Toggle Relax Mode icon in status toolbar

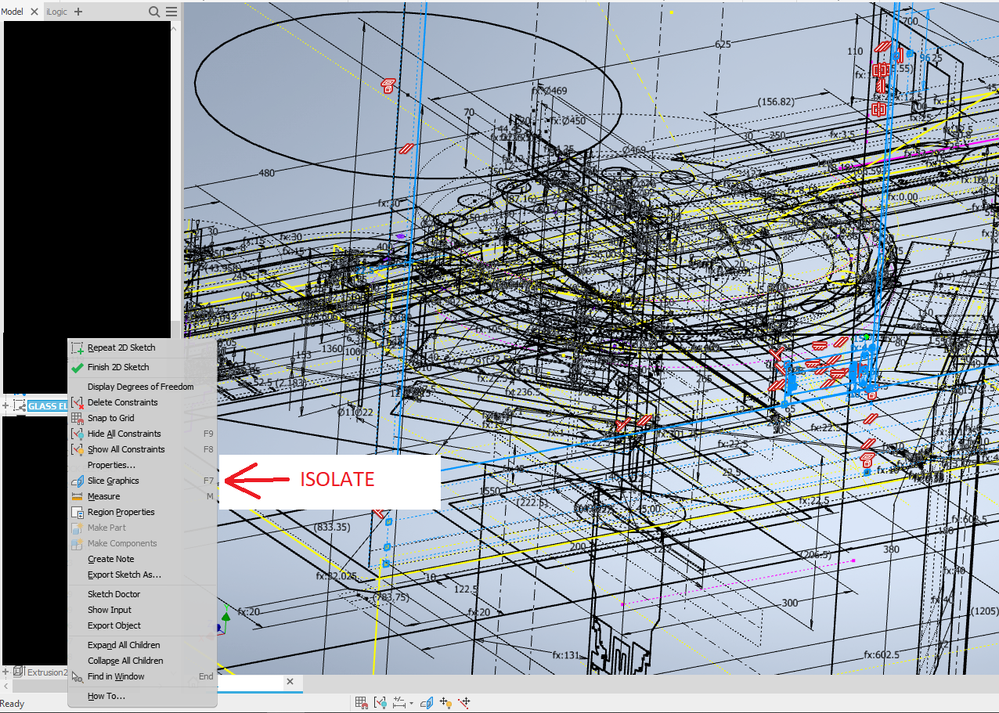(x=464, y=703)
